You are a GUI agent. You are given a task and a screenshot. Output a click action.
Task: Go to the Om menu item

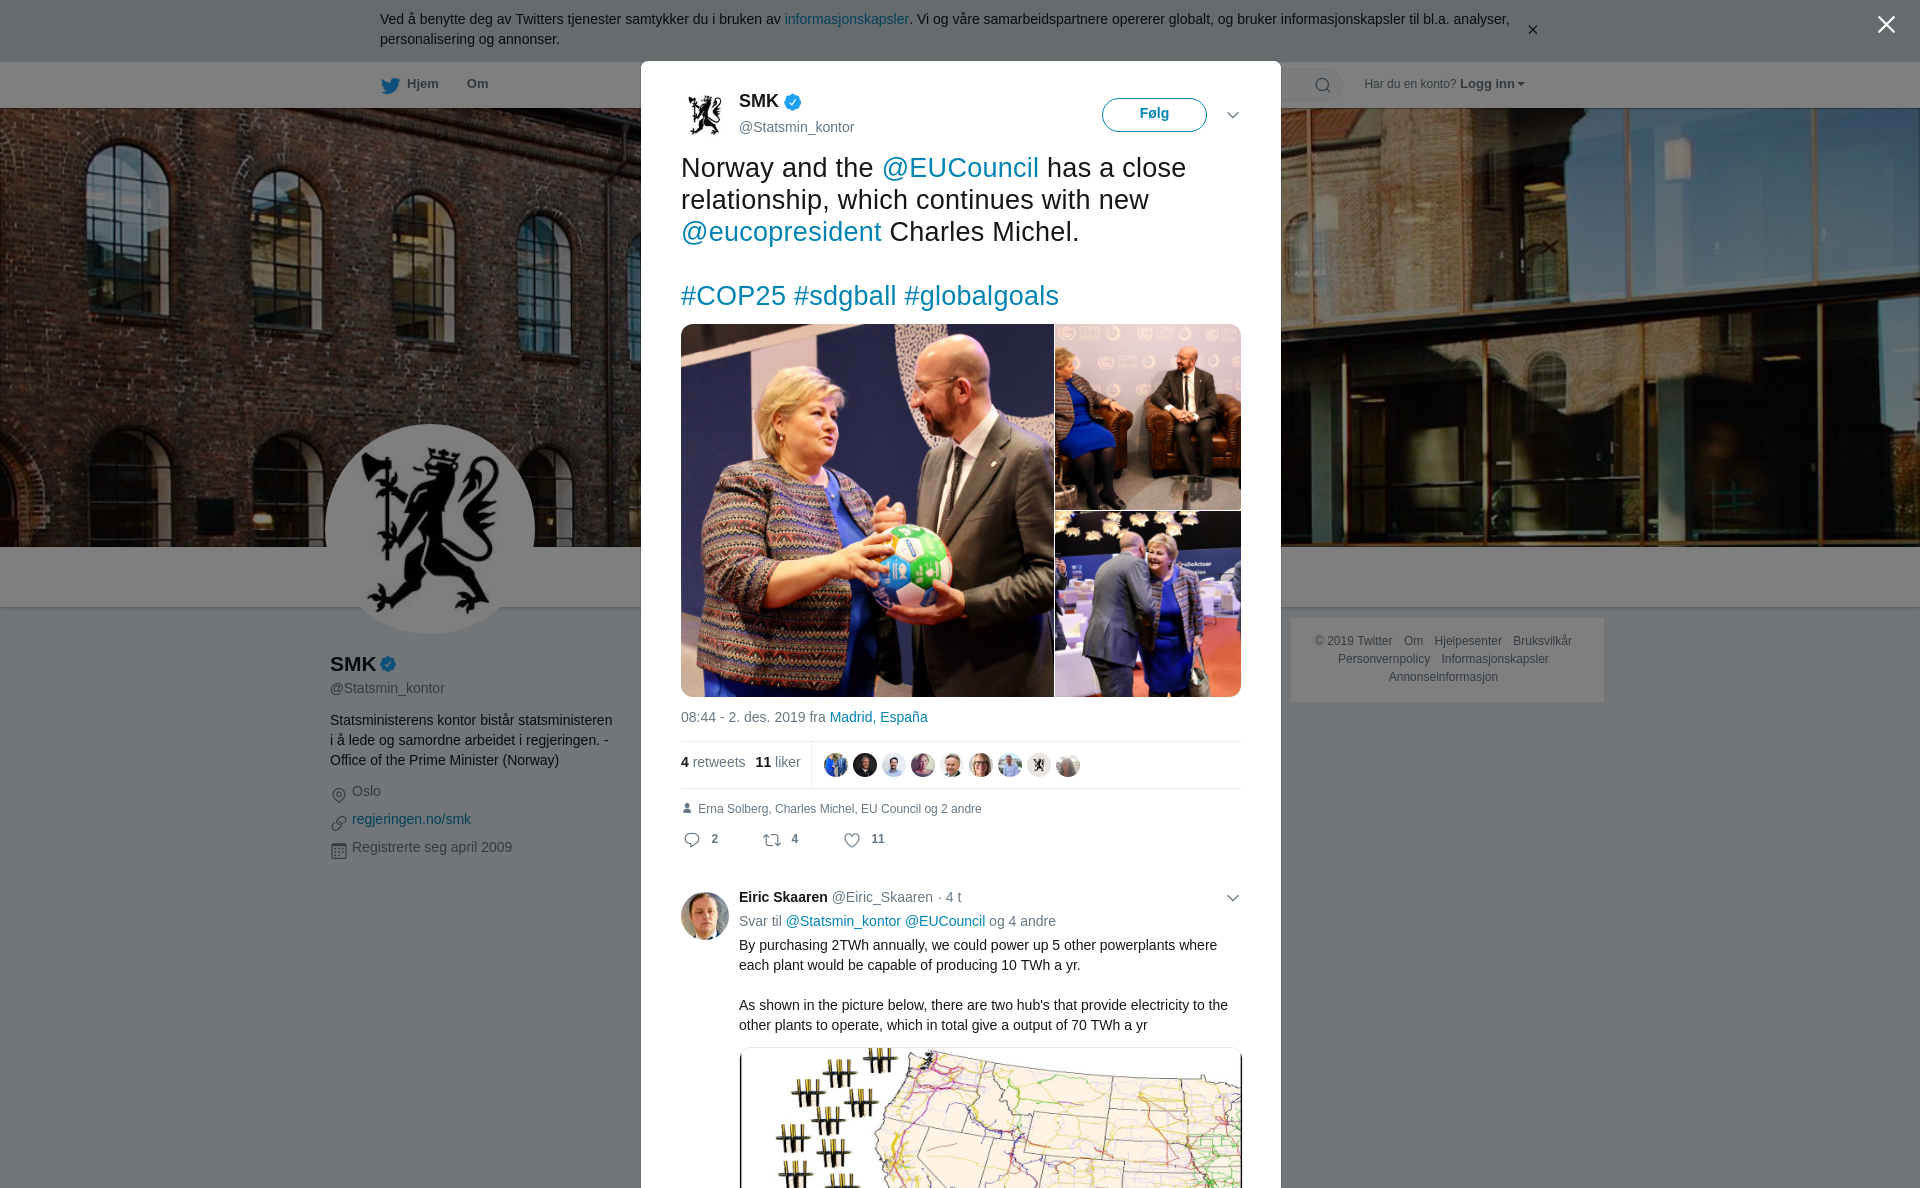[x=477, y=84]
